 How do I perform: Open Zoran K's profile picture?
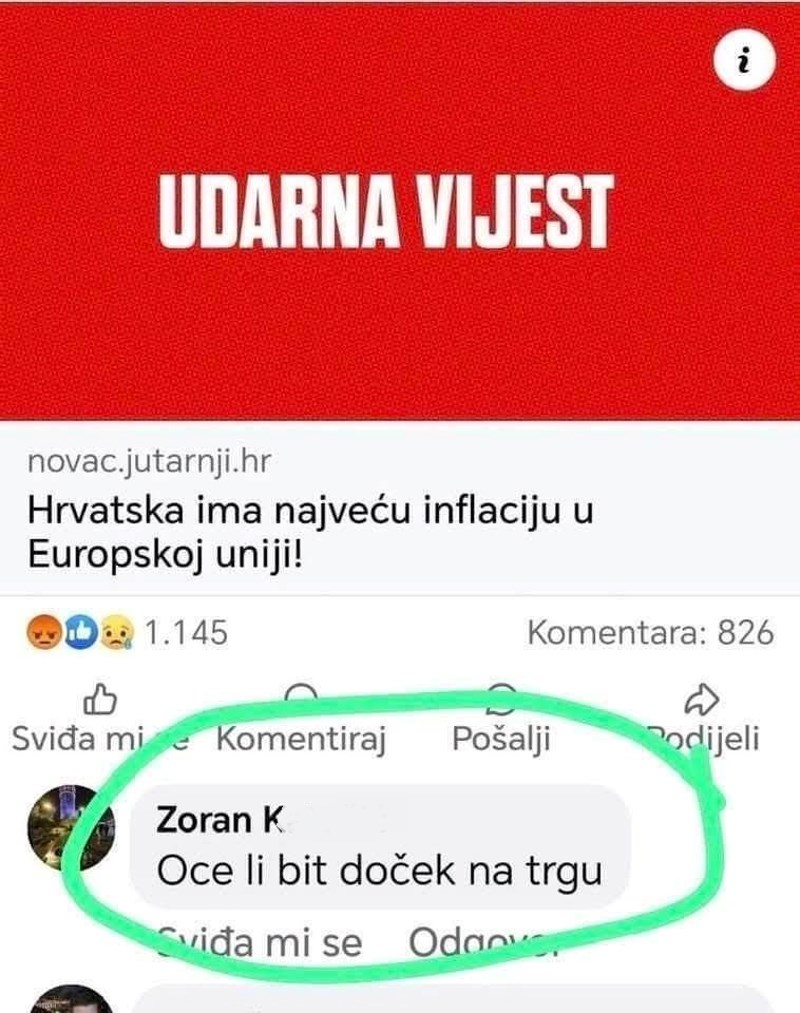tap(71, 829)
